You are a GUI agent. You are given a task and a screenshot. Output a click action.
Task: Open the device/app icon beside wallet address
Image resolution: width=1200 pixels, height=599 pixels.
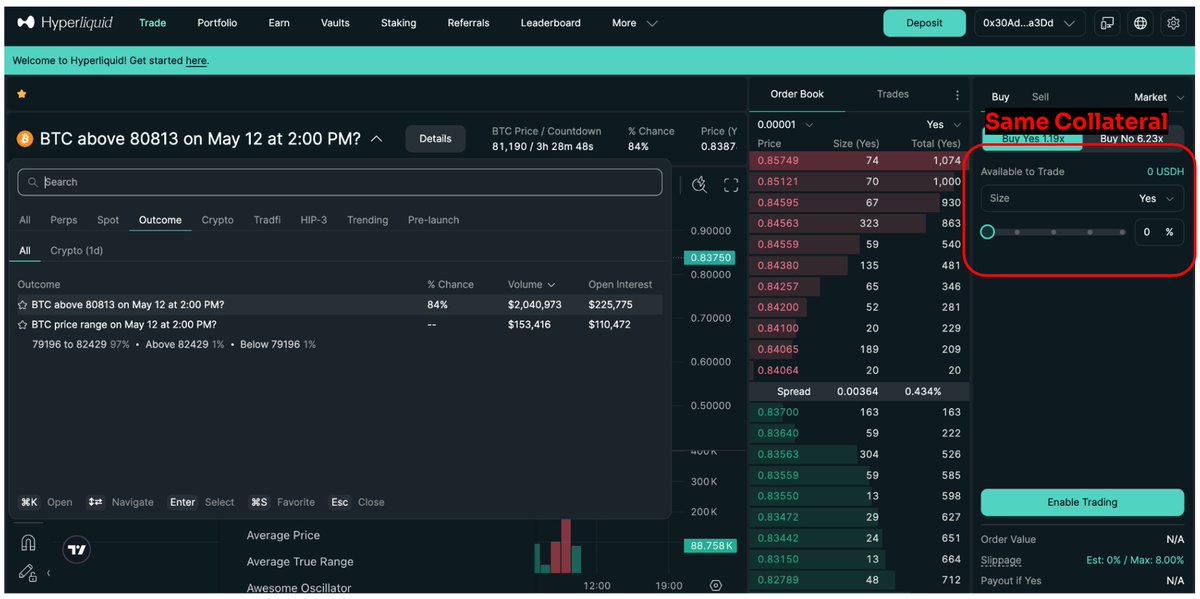click(1107, 23)
